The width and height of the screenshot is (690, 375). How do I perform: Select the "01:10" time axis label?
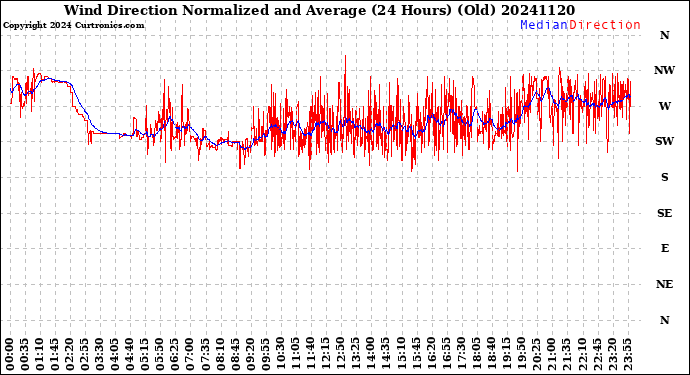point(40,354)
